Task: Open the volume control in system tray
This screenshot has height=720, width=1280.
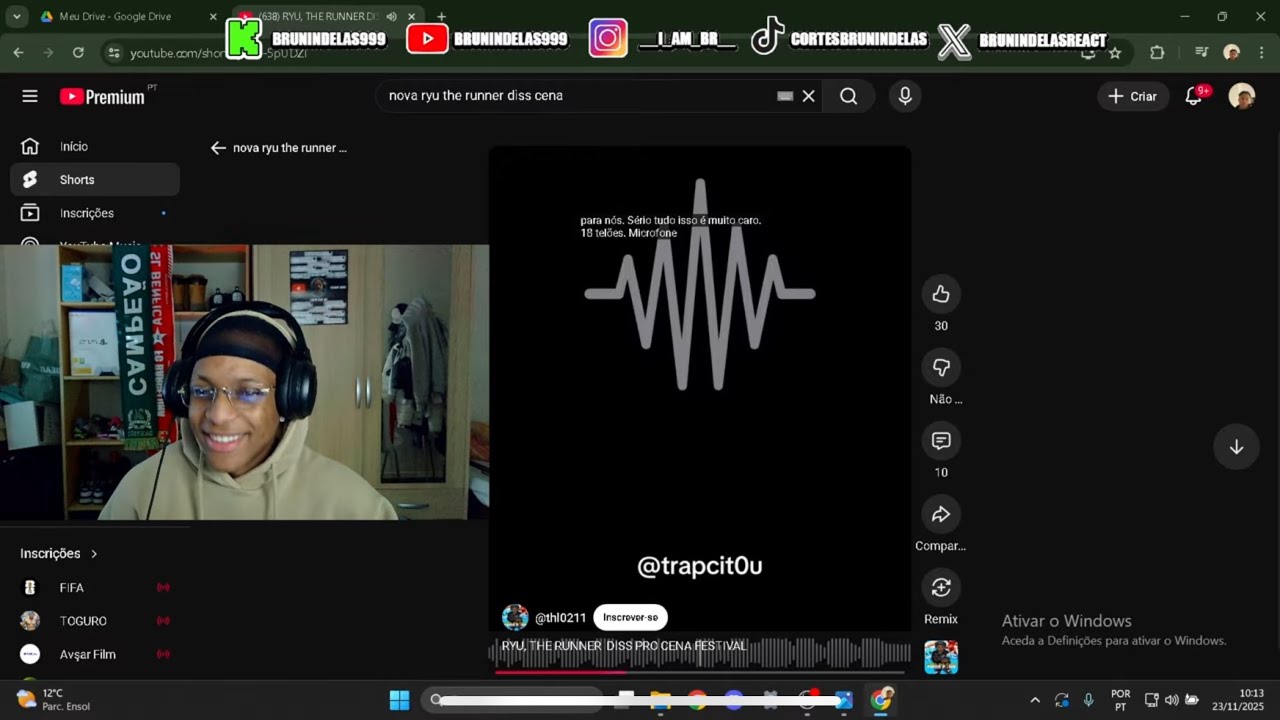Action: [1172, 700]
